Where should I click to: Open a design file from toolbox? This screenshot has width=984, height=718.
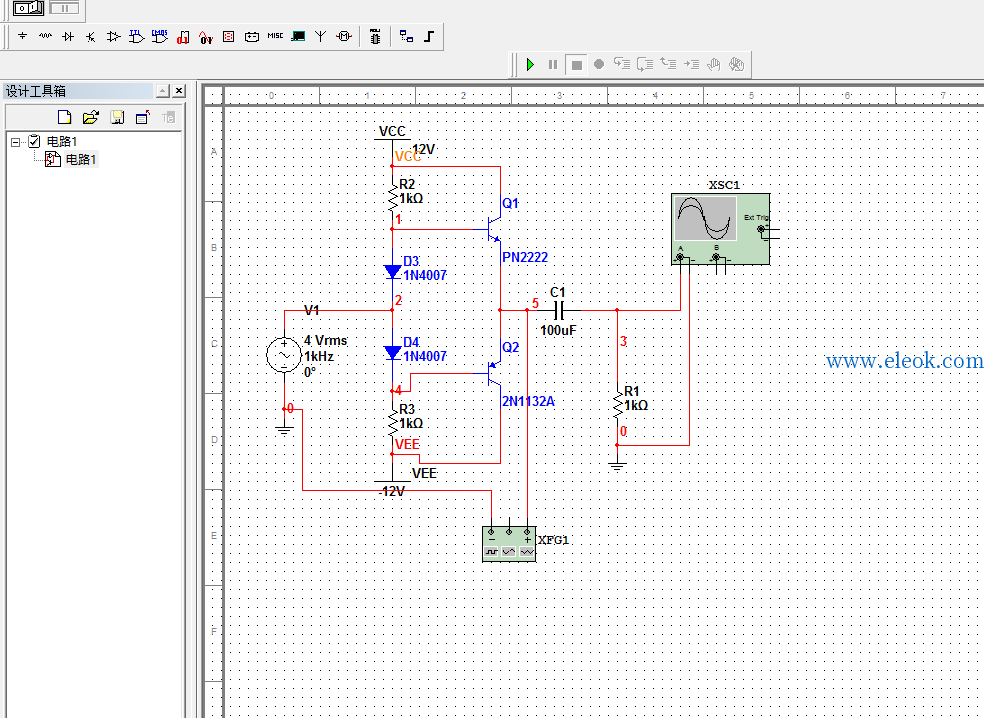[x=90, y=117]
